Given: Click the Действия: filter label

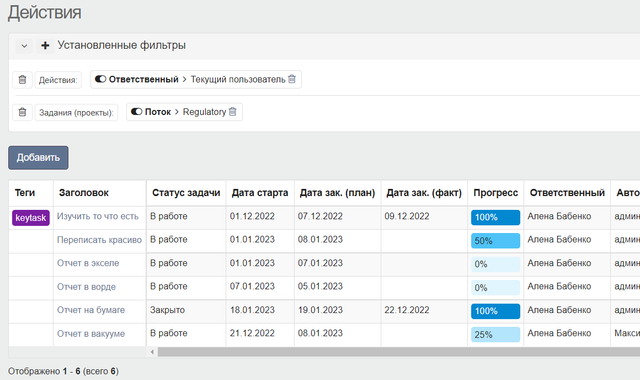Looking at the screenshot, I should [58, 80].
